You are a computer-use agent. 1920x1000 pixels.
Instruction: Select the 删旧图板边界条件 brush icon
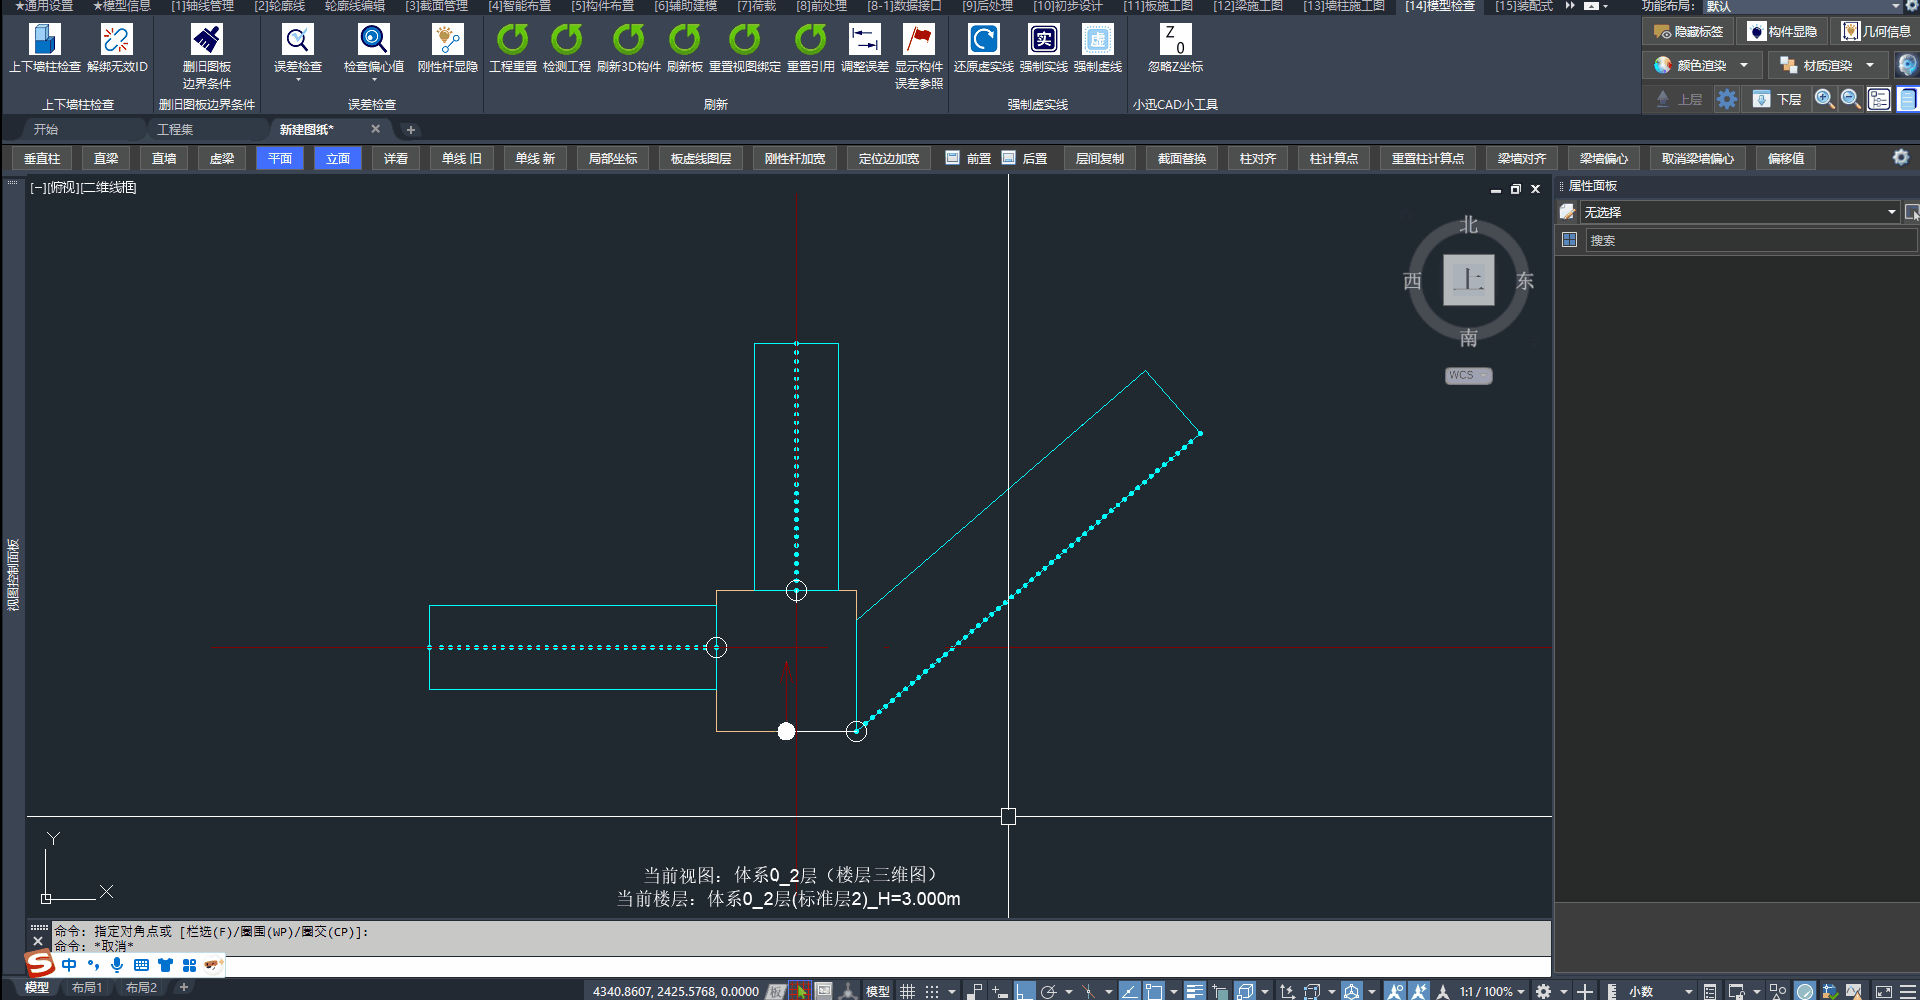(x=207, y=40)
